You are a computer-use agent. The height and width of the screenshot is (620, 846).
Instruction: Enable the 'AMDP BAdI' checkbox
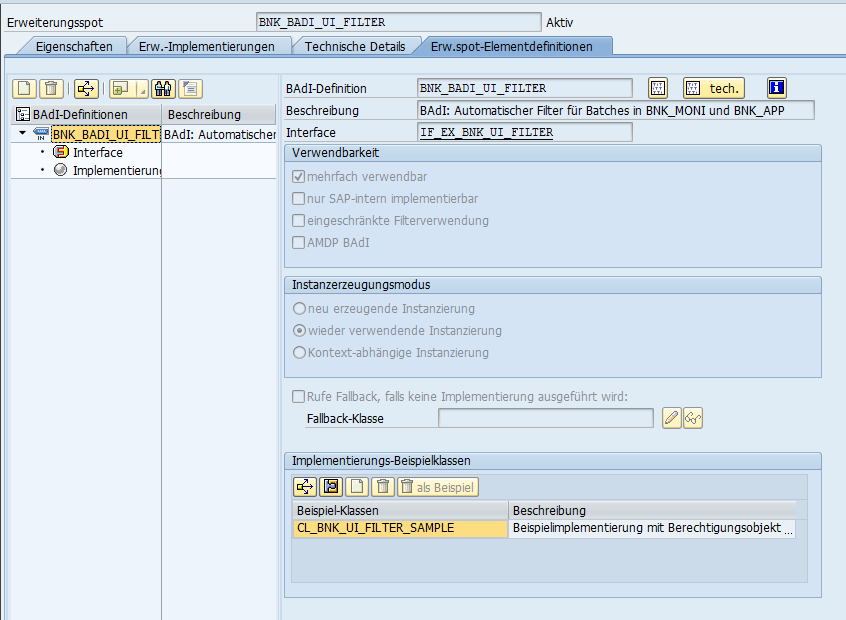pos(298,242)
